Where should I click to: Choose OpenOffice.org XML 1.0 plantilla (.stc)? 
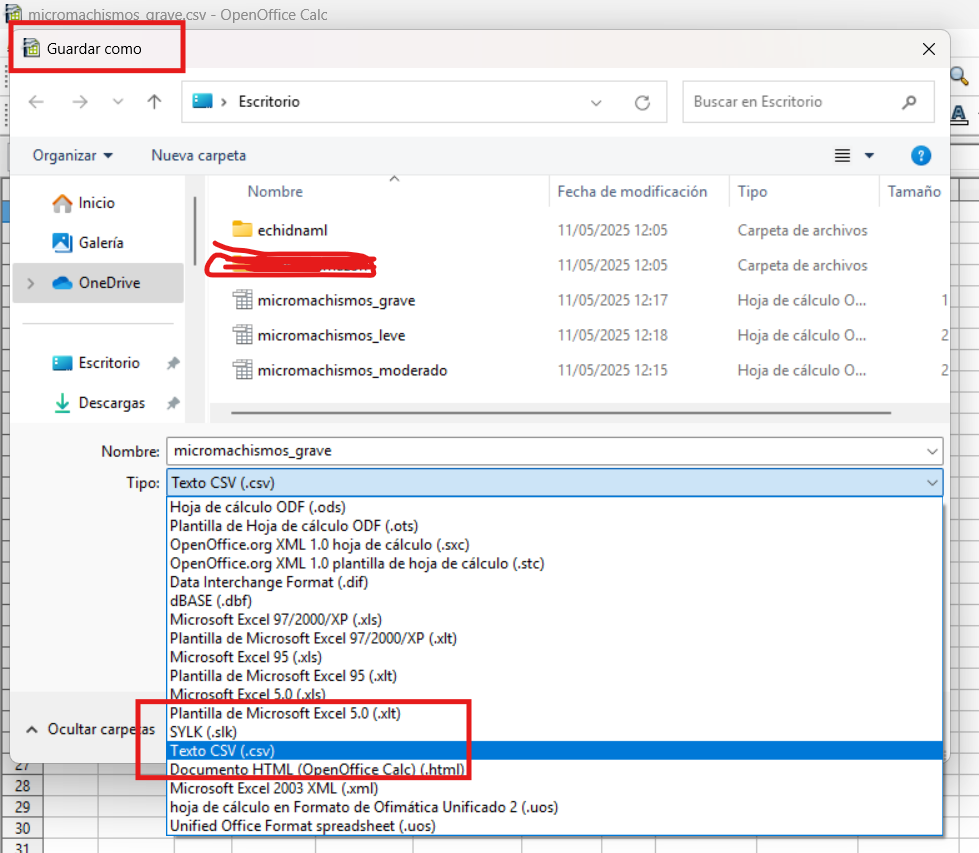pos(554,563)
